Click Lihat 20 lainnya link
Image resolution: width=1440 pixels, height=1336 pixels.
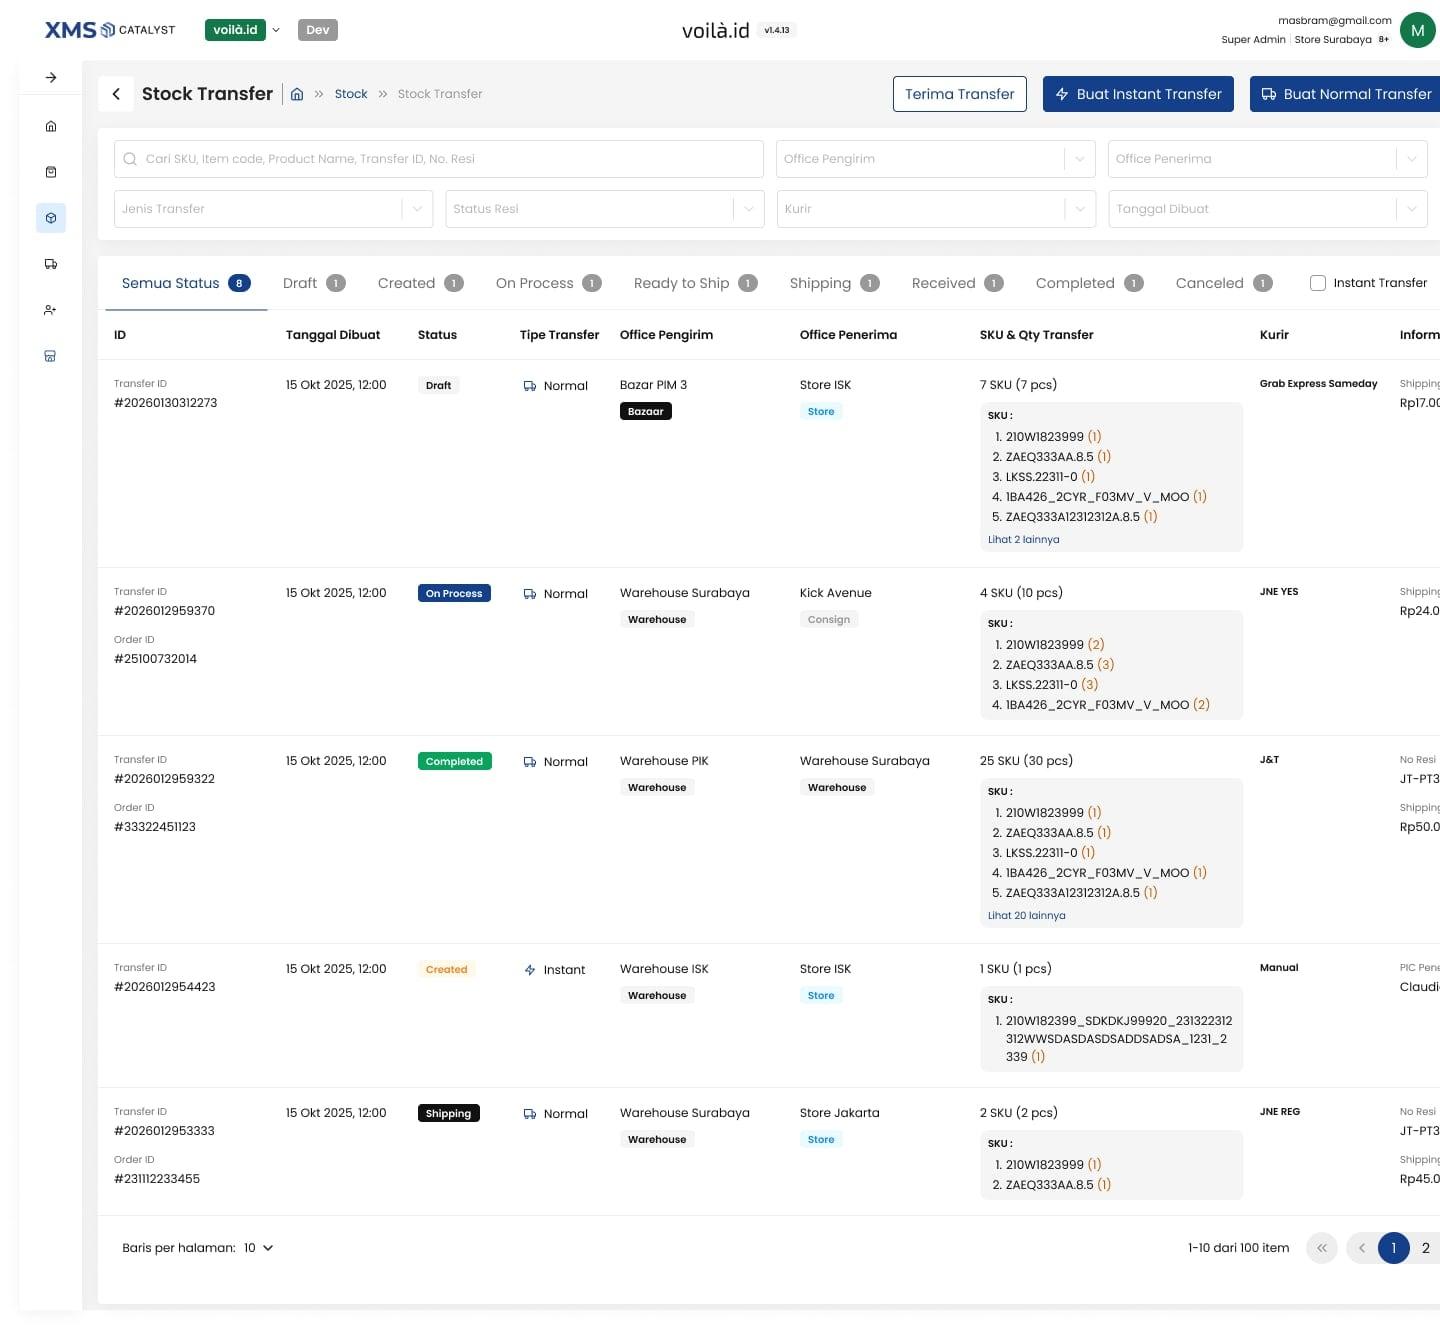tap(1027, 916)
